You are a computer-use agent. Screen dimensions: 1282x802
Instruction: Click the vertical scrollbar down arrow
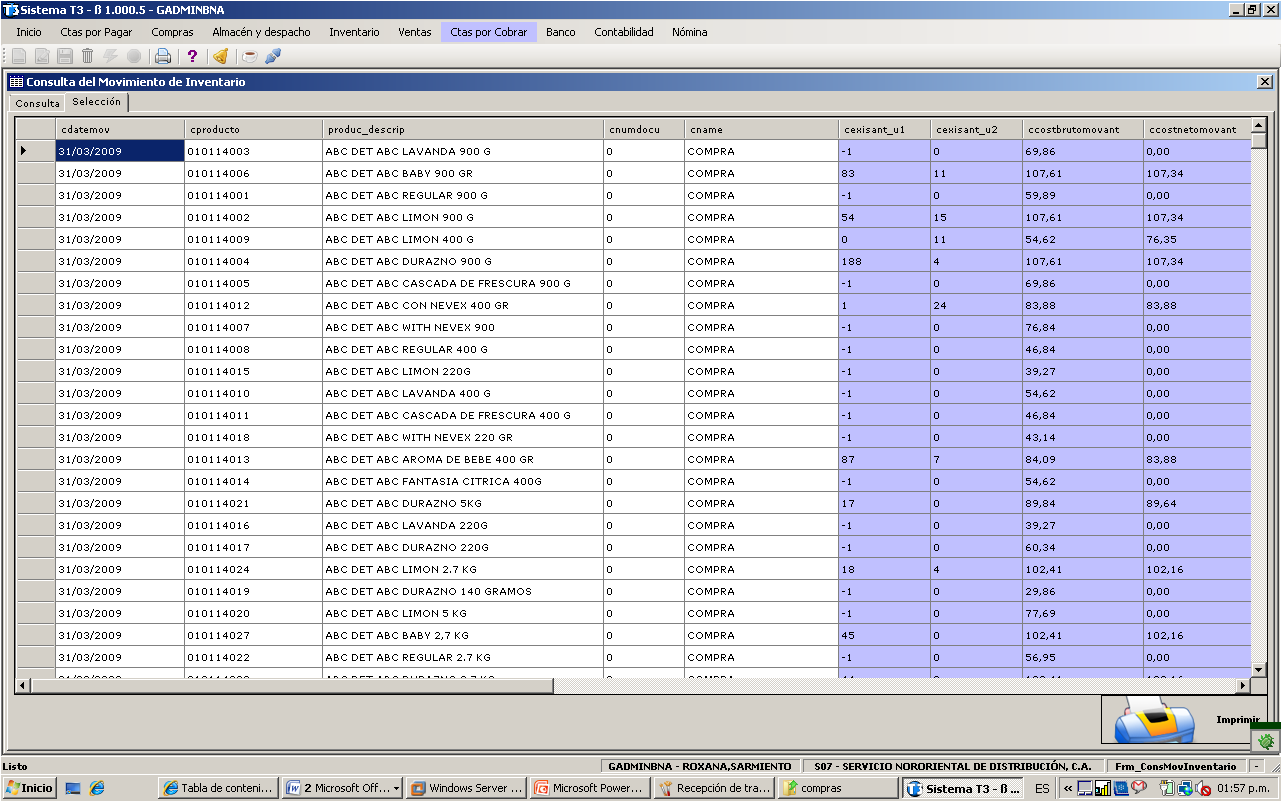[x=1259, y=670]
